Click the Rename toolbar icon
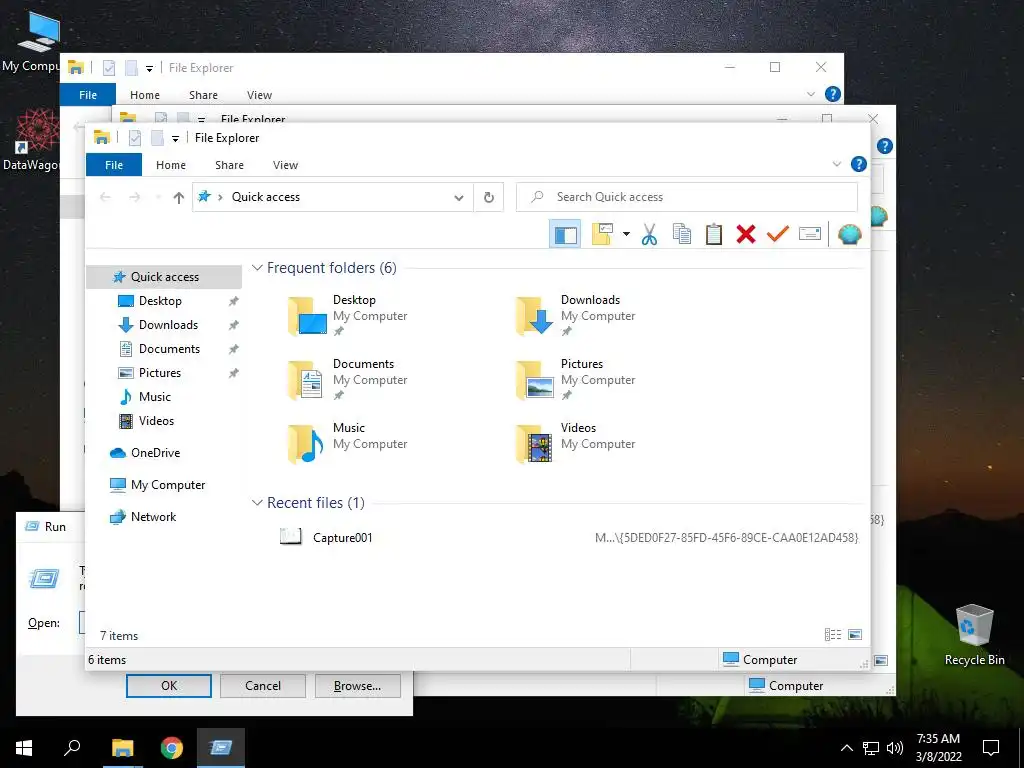1024x768 pixels. [x=810, y=234]
